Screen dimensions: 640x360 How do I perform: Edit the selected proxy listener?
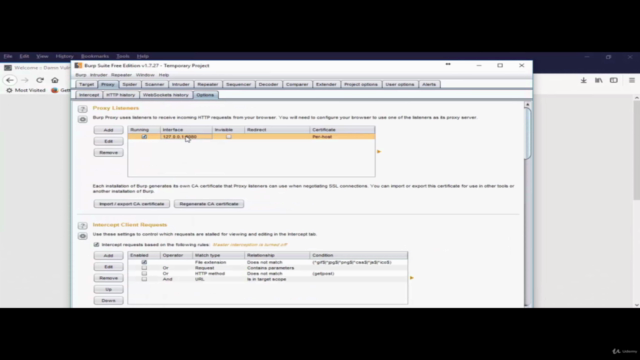[108, 141]
